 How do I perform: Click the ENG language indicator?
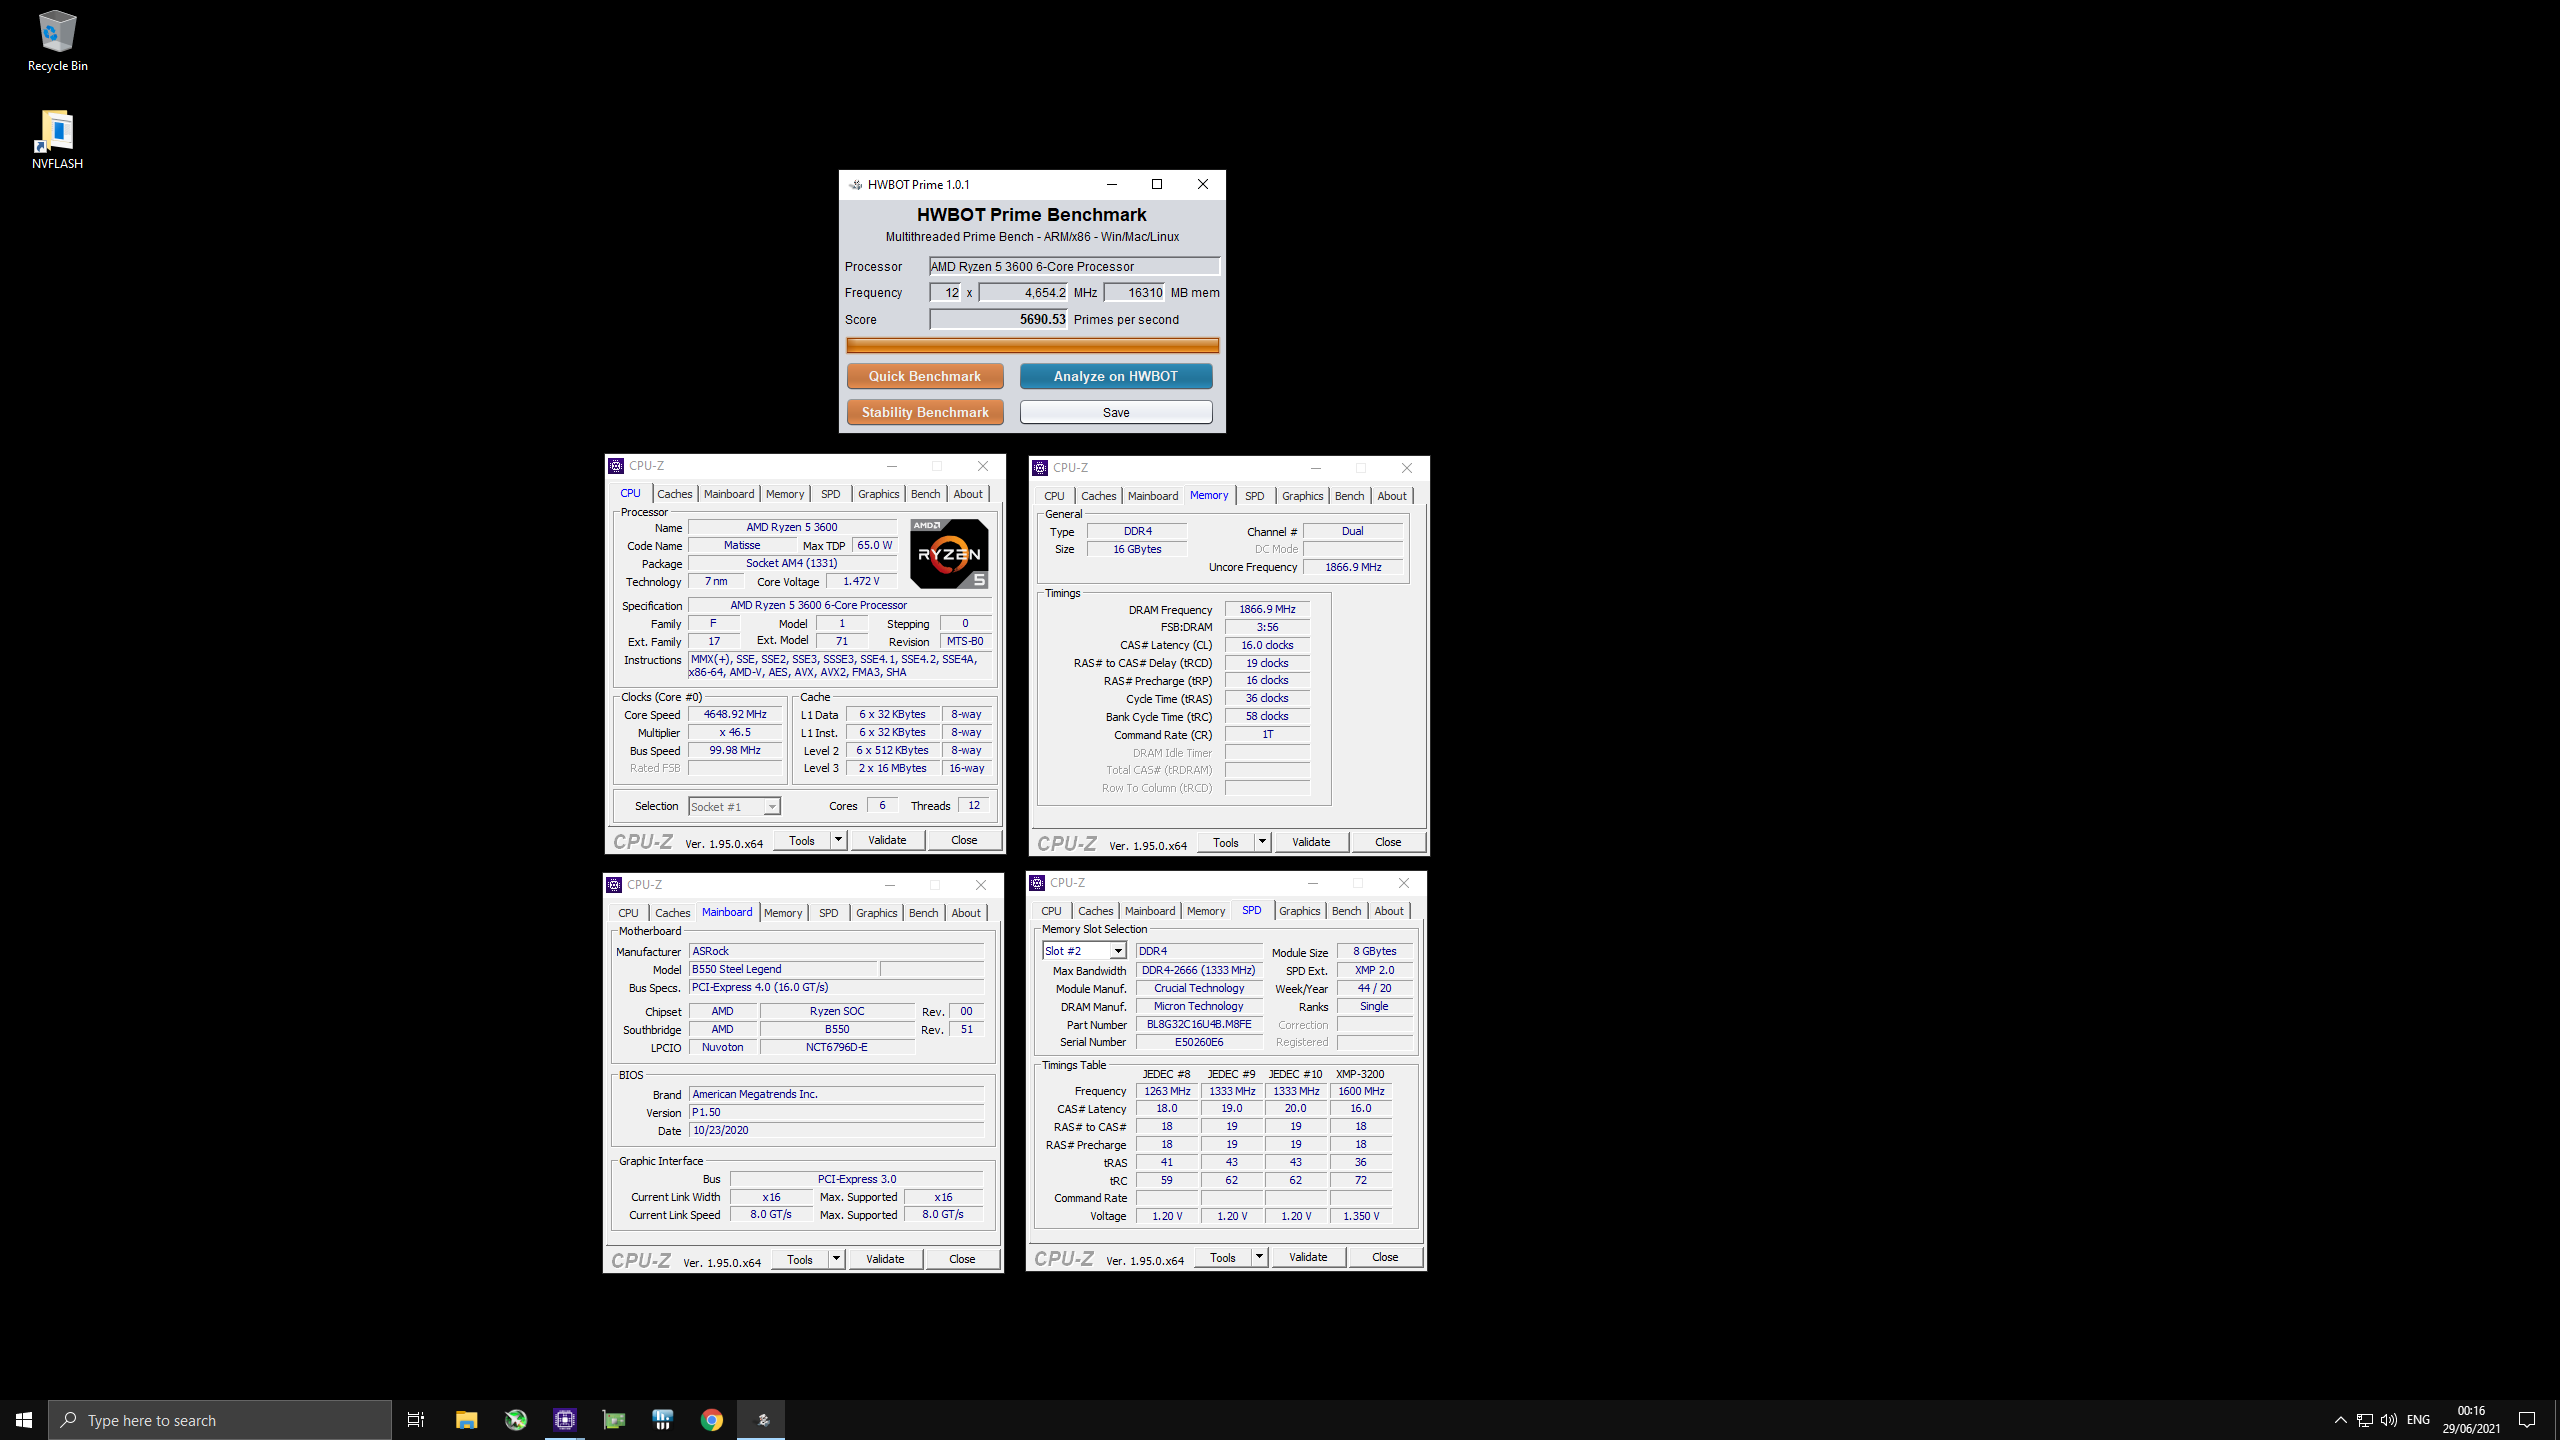(2418, 1420)
